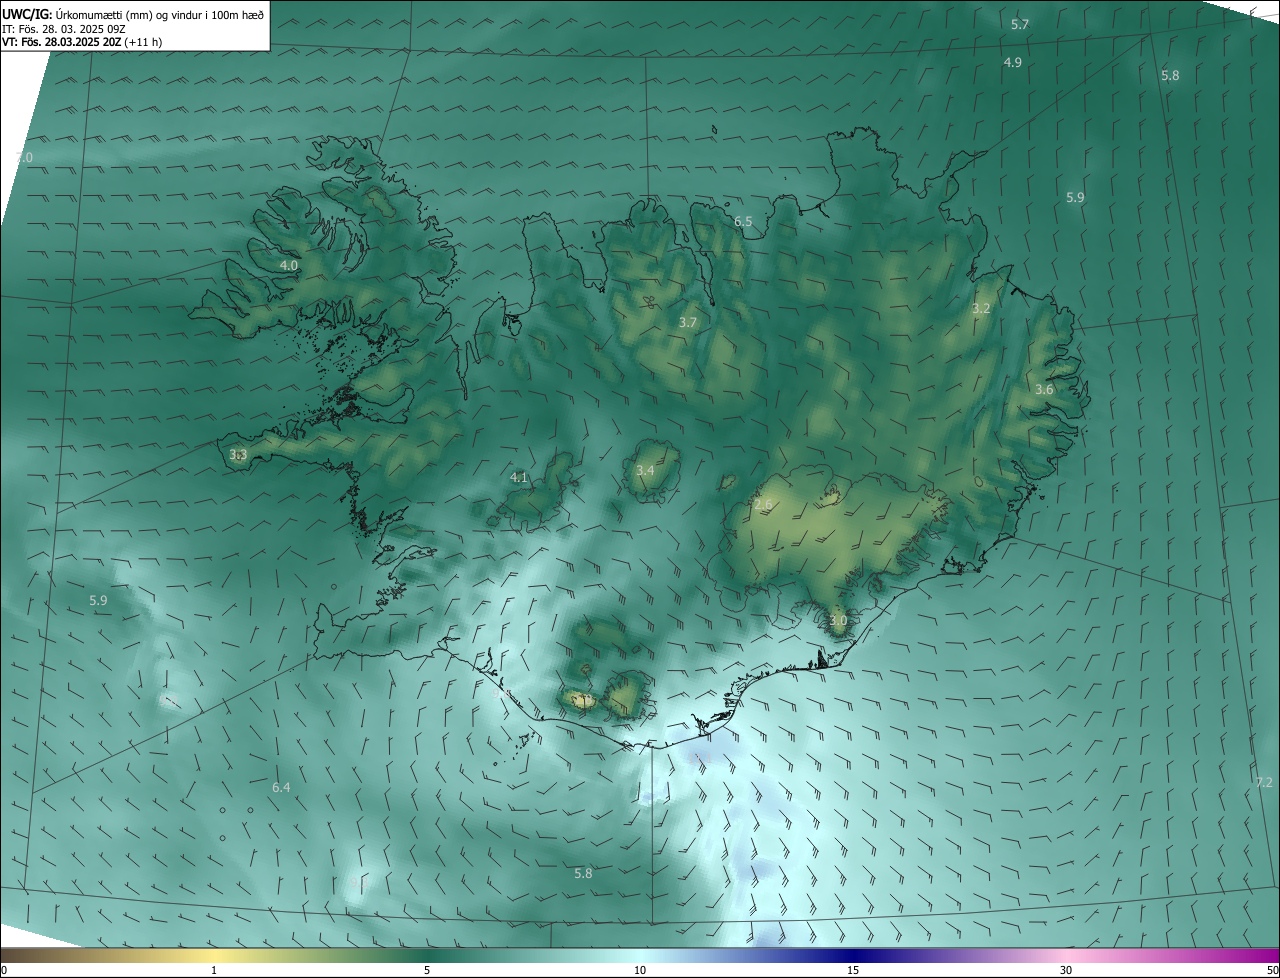The image size is (1280, 978).
Task: Click the 3.4 value on the glacier
Action: click(645, 471)
